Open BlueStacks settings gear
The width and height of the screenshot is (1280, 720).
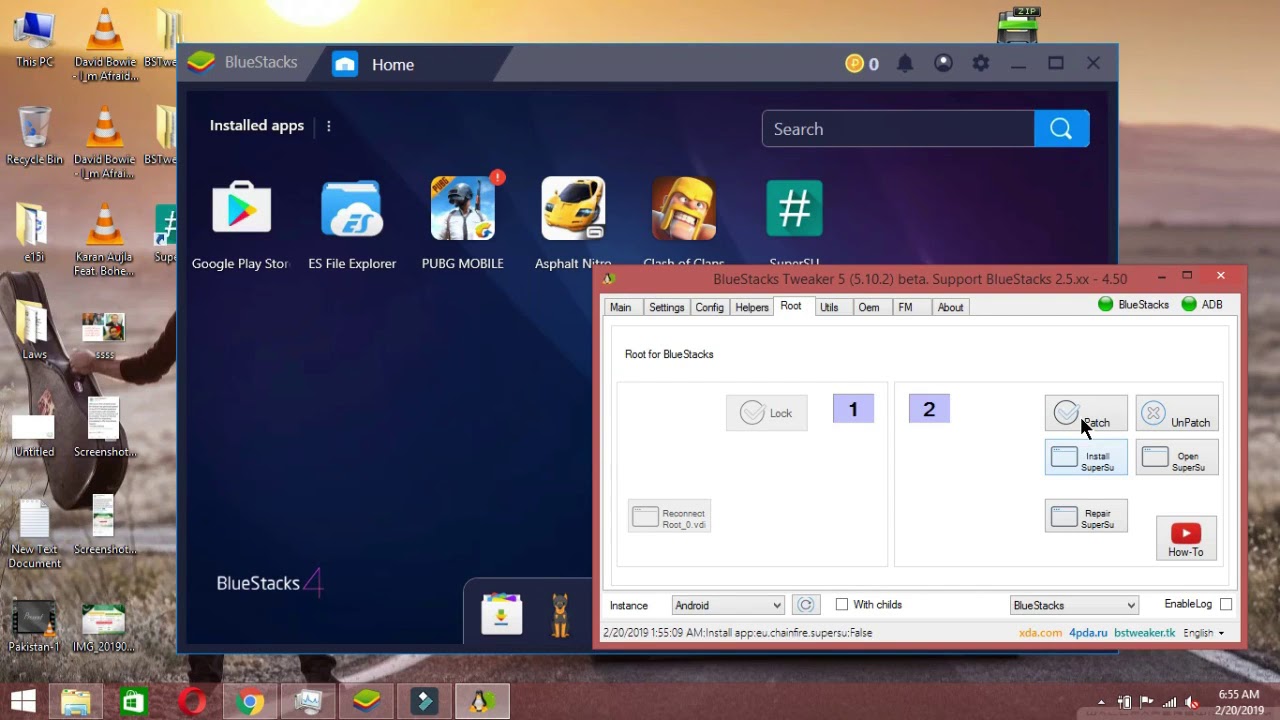(x=981, y=63)
